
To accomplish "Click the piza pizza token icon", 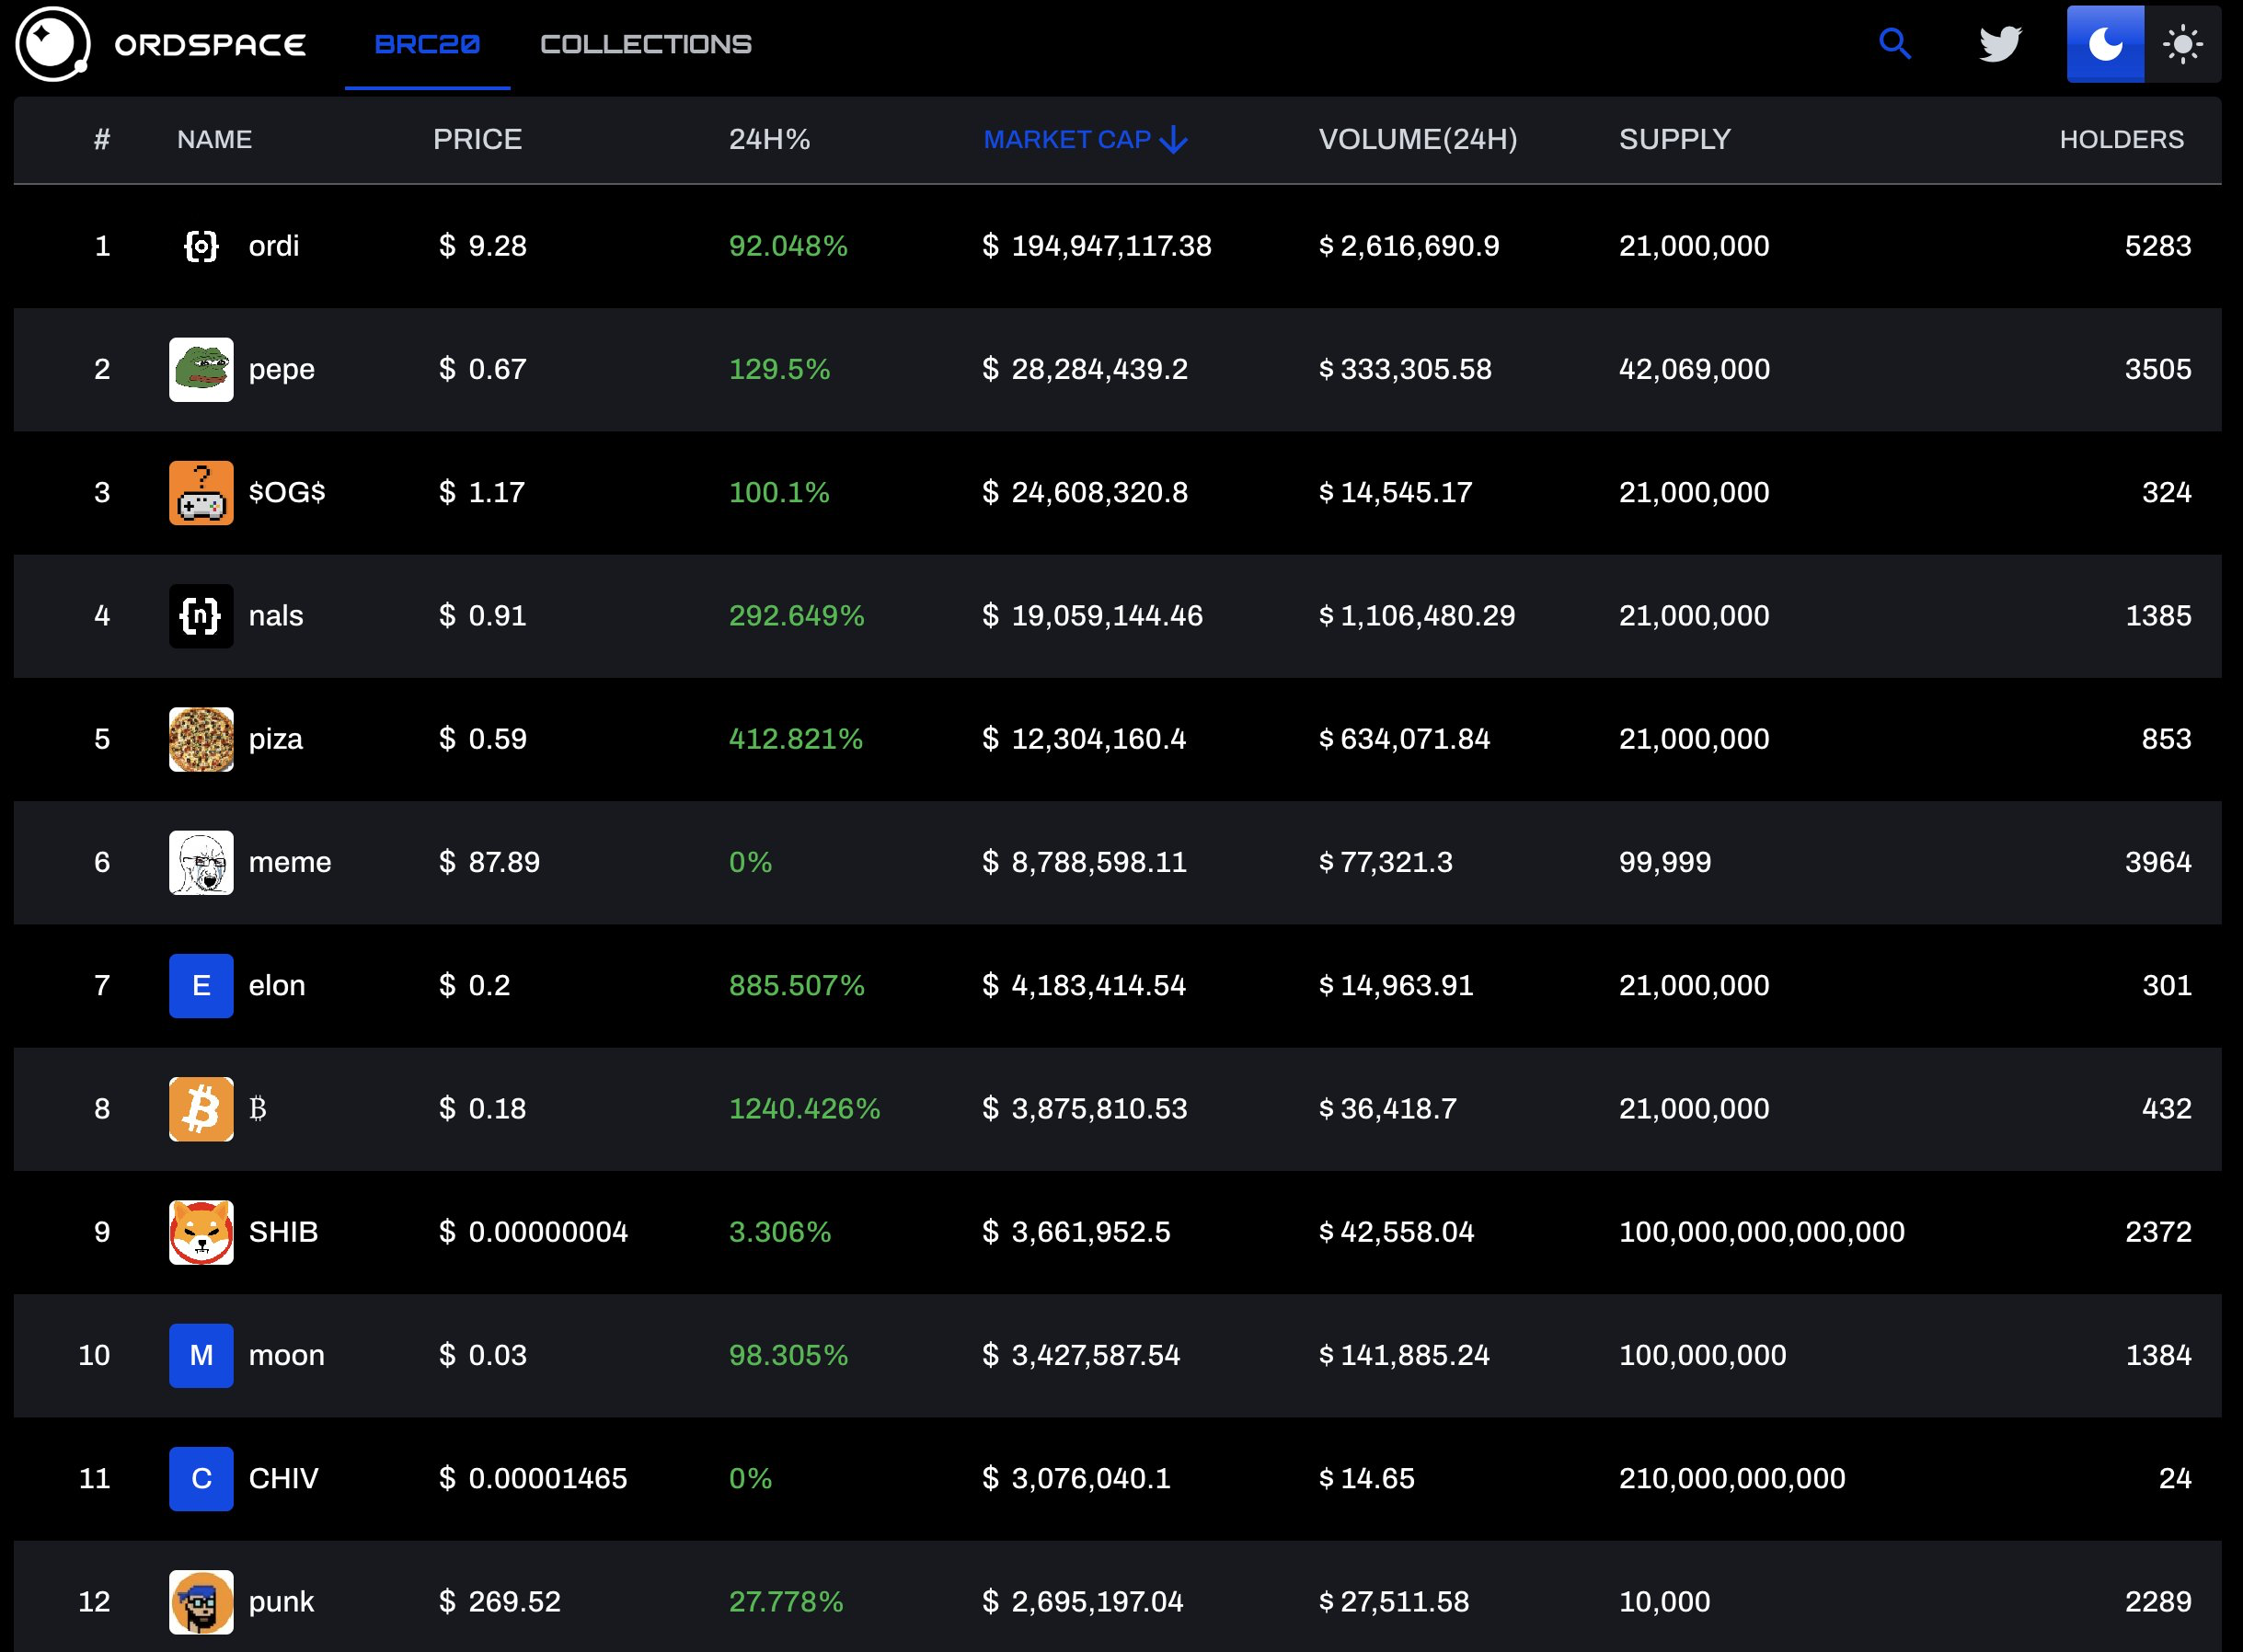I will [201, 739].
